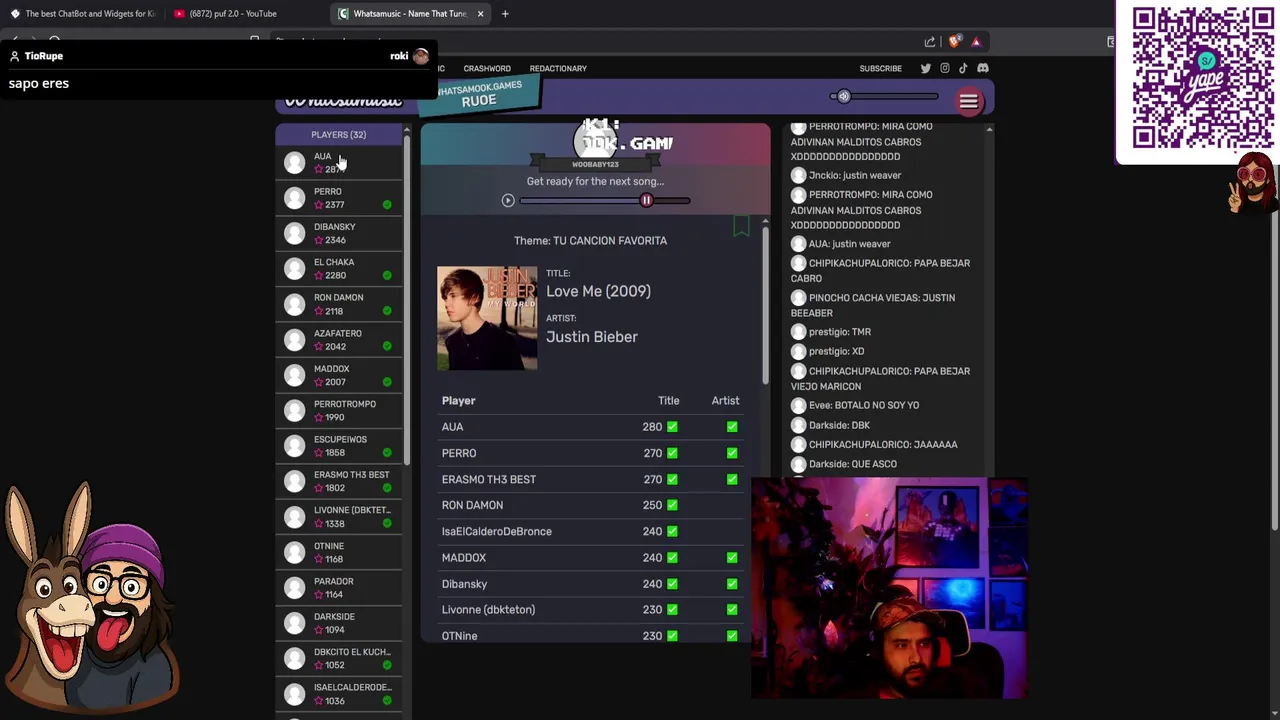Click the chat message 'AUA: justin weaver'
Viewport: 1280px width, 720px height.
pos(849,244)
